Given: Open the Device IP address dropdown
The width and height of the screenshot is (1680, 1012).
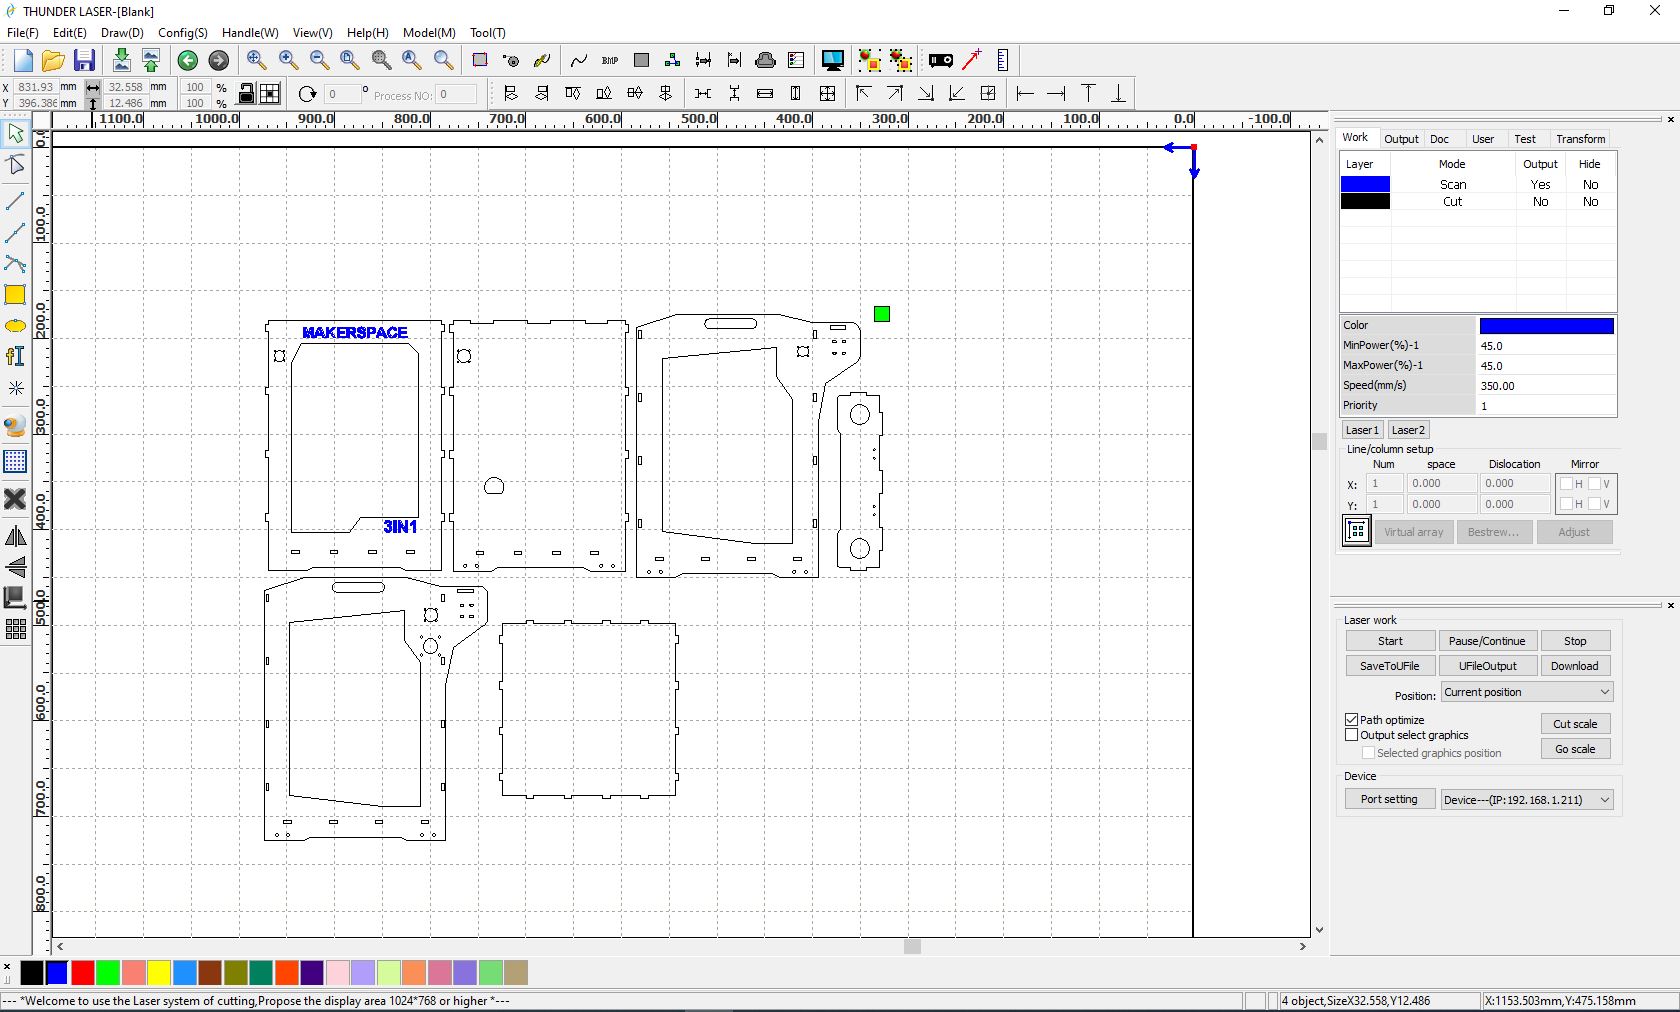Looking at the screenshot, I should pos(1527,800).
